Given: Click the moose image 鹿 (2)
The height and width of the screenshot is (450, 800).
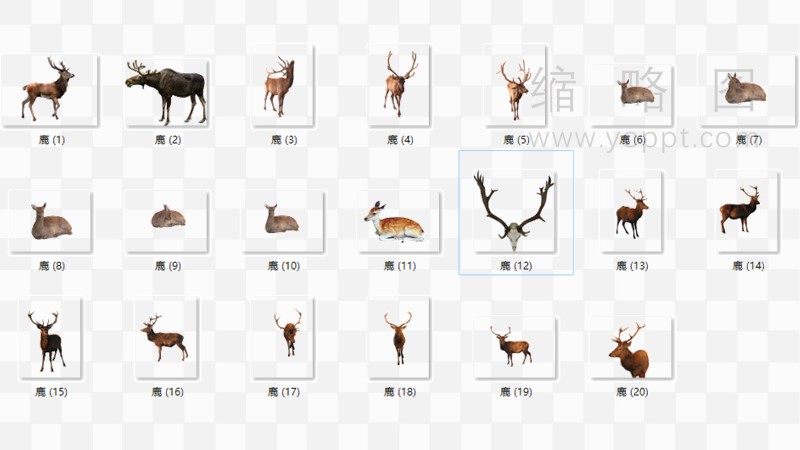Looking at the screenshot, I should [165, 91].
